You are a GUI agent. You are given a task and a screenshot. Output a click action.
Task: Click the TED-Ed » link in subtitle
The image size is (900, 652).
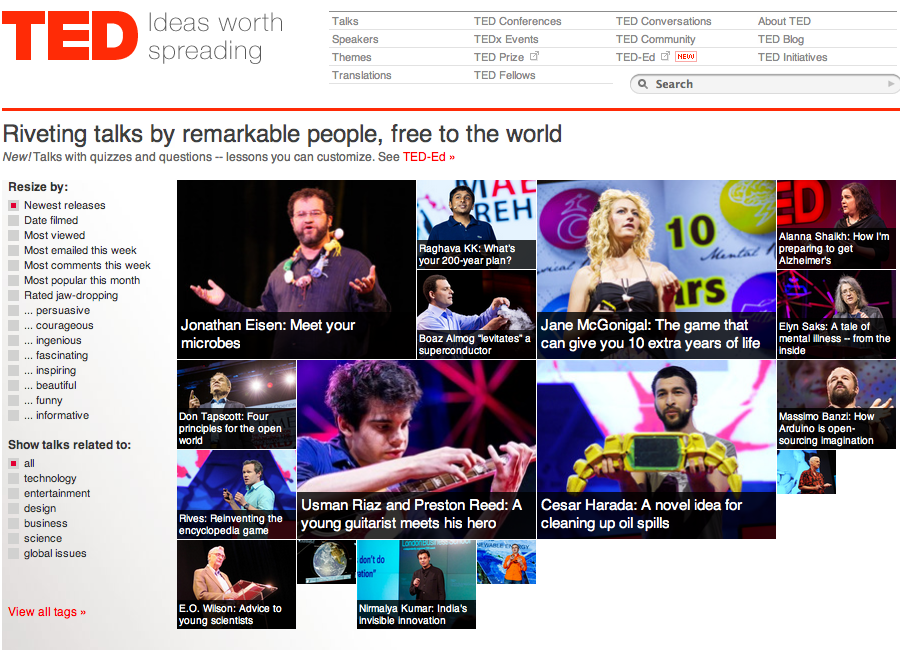[428, 157]
